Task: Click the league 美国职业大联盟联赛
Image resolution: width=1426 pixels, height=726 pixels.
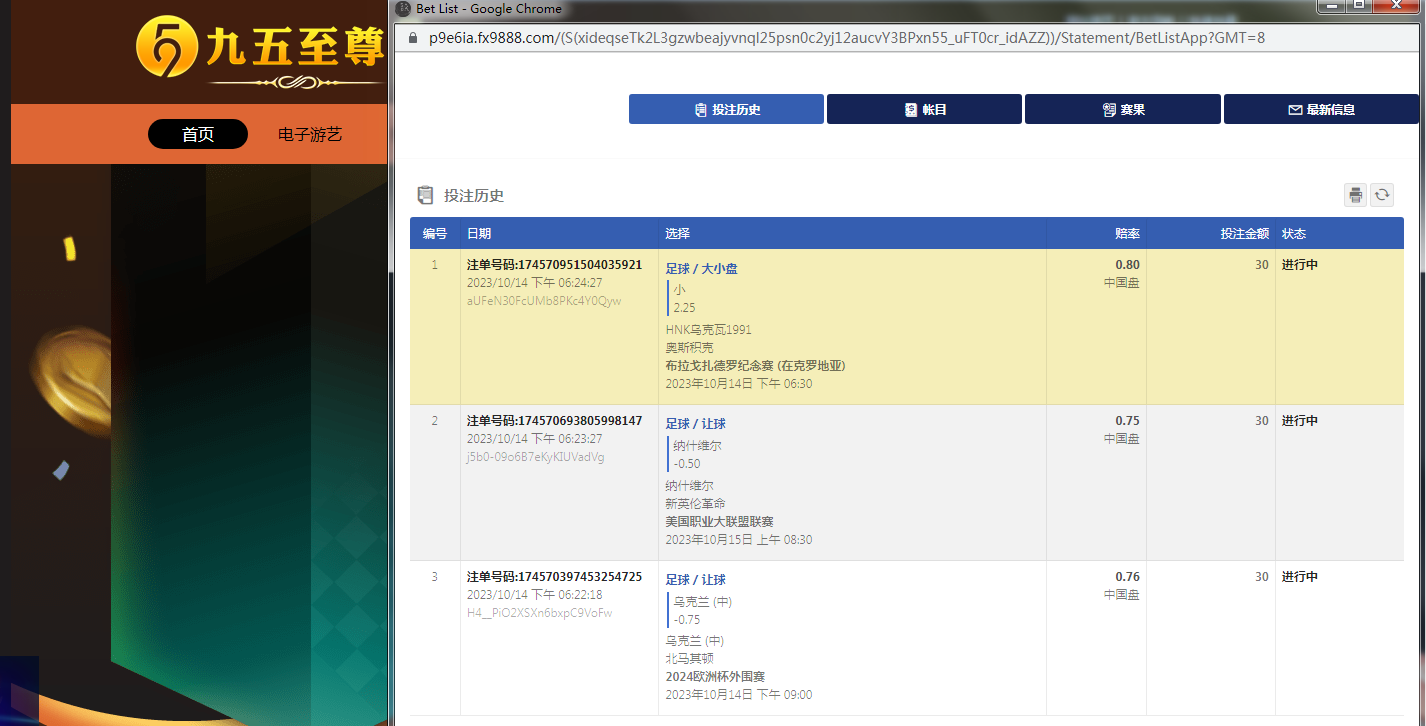Action: 720,522
